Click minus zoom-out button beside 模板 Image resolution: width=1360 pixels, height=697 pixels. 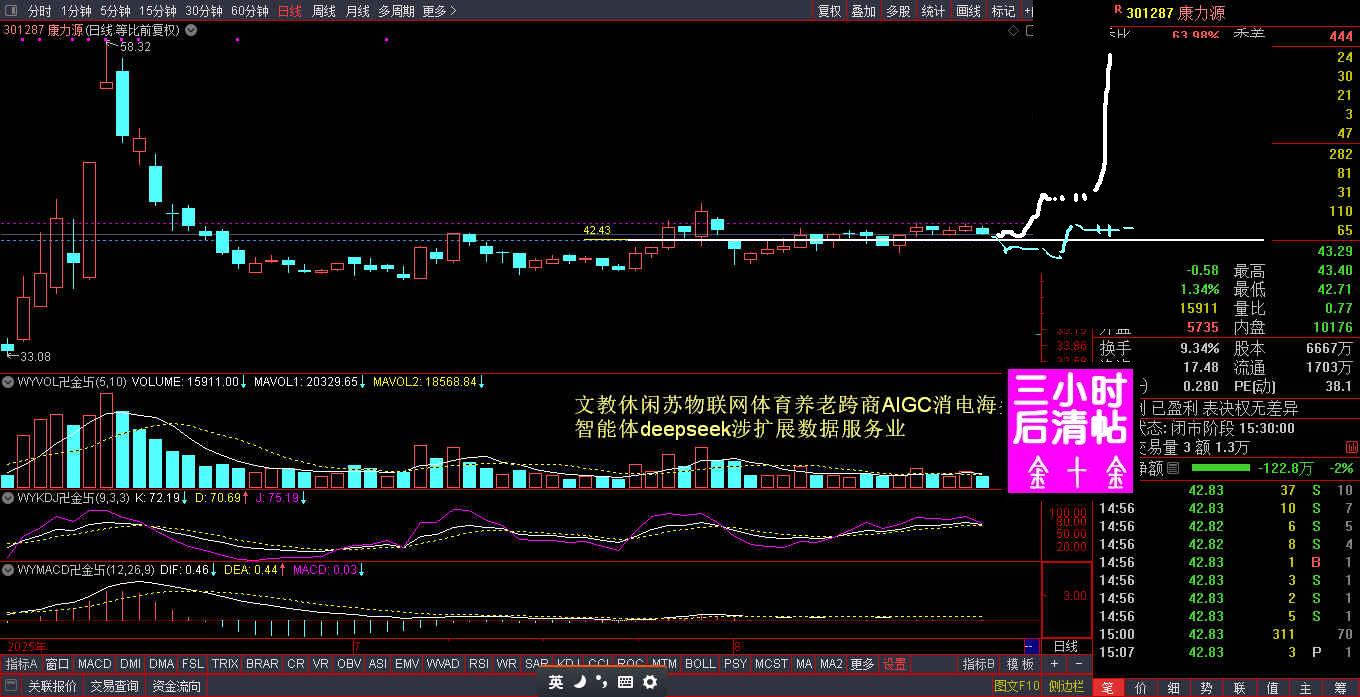[1080, 664]
